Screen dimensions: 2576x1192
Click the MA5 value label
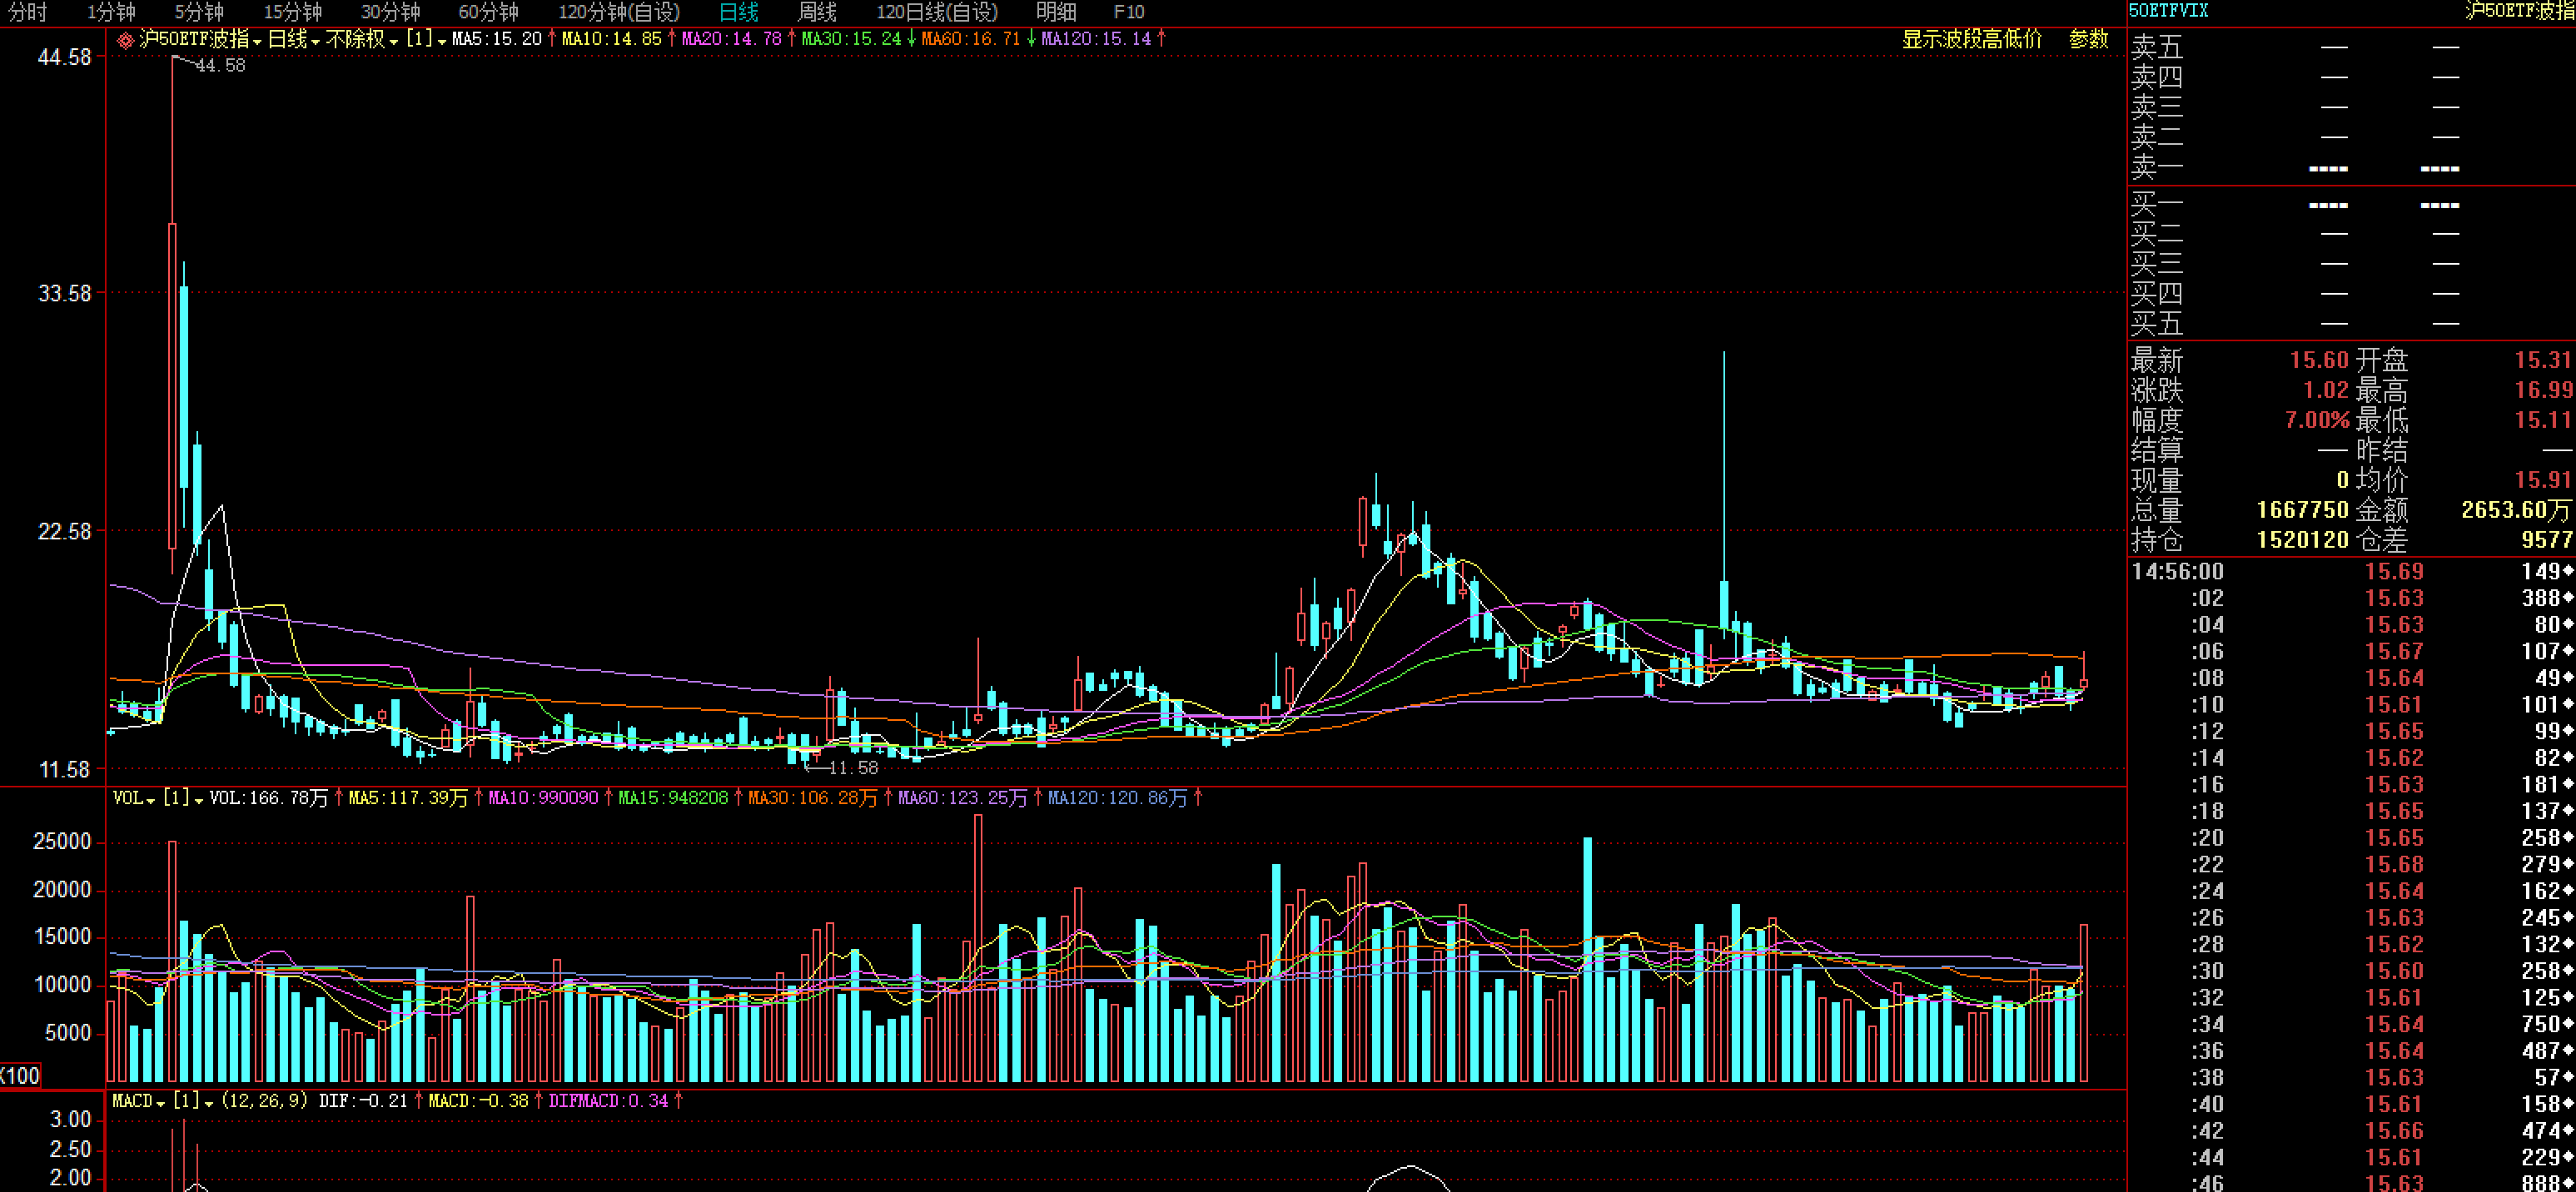tap(496, 39)
